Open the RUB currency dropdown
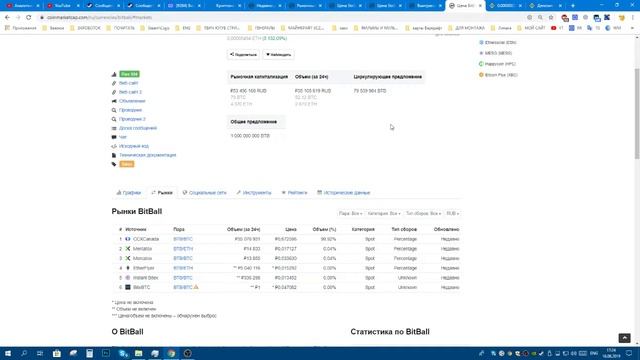640x360 pixels. 452,213
